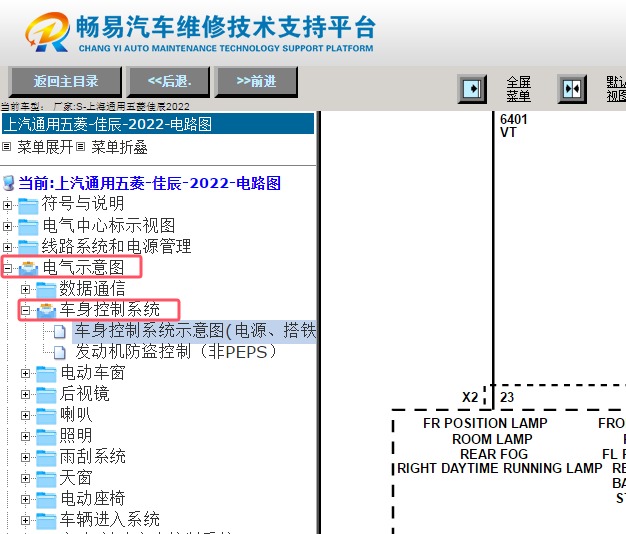
Task: Go forward with >>前进 button
Action: pos(256,82)
